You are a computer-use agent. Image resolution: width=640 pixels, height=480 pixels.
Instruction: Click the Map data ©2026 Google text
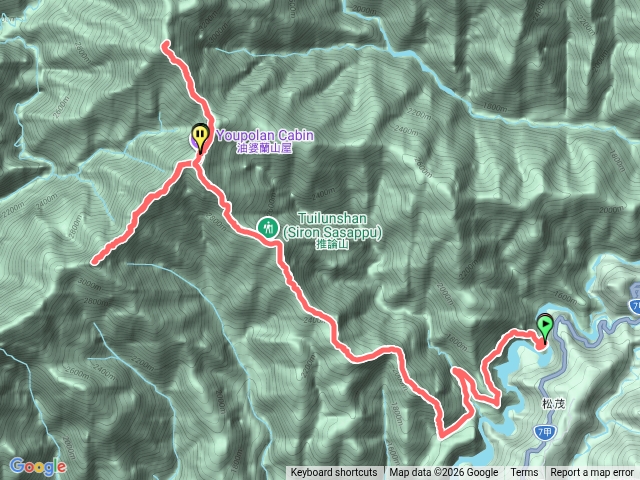point(444,473)
